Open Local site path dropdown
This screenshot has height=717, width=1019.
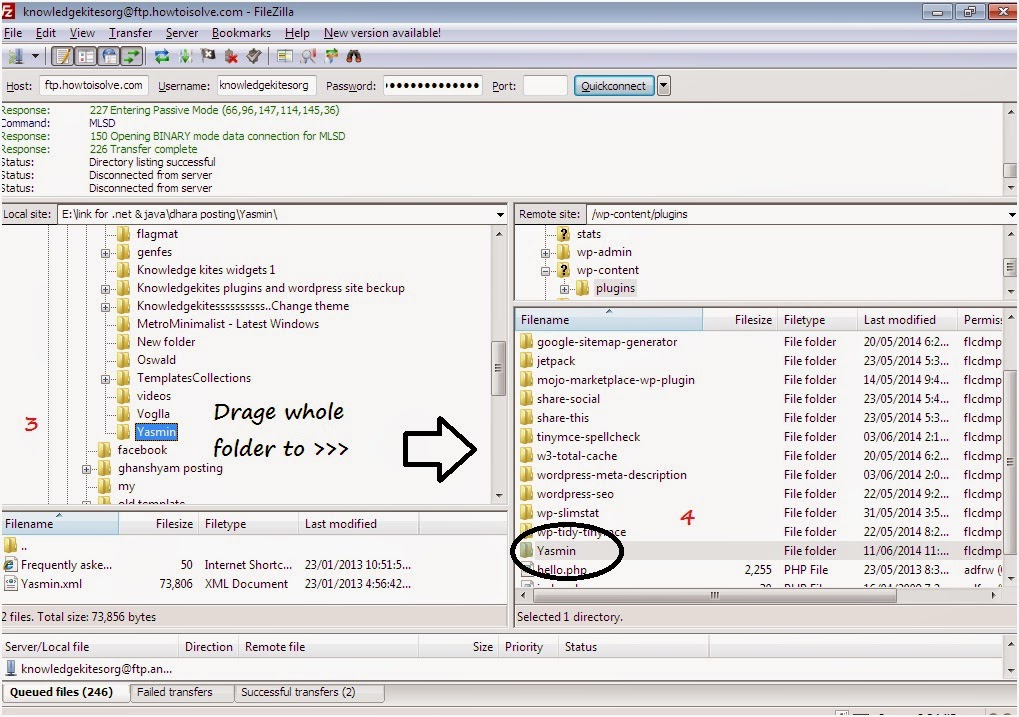point(500,214)
